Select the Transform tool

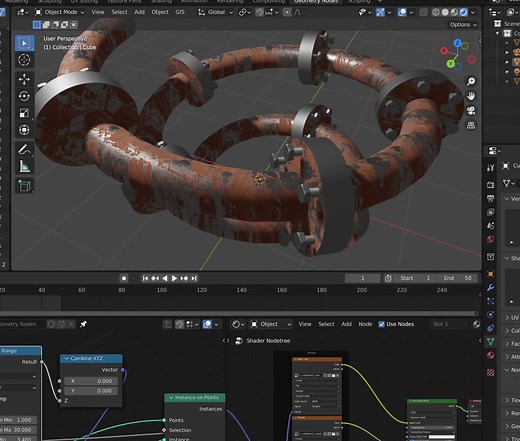point(24,129)
